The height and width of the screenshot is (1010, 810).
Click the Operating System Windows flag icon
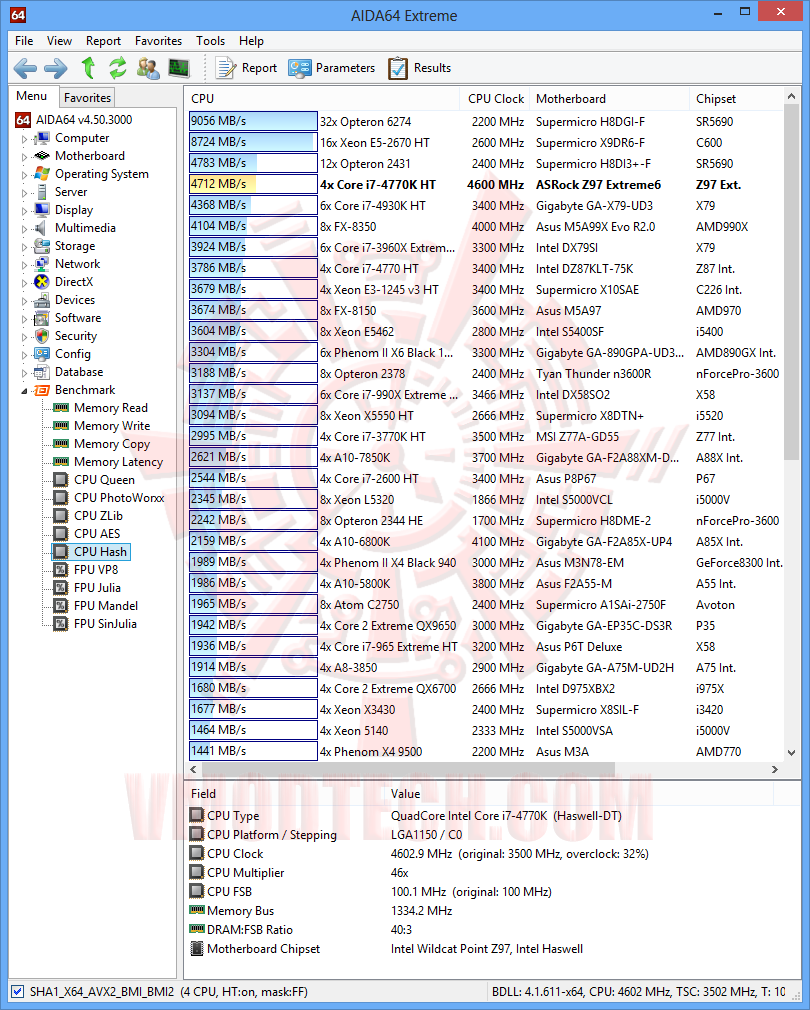coord(42,174)
